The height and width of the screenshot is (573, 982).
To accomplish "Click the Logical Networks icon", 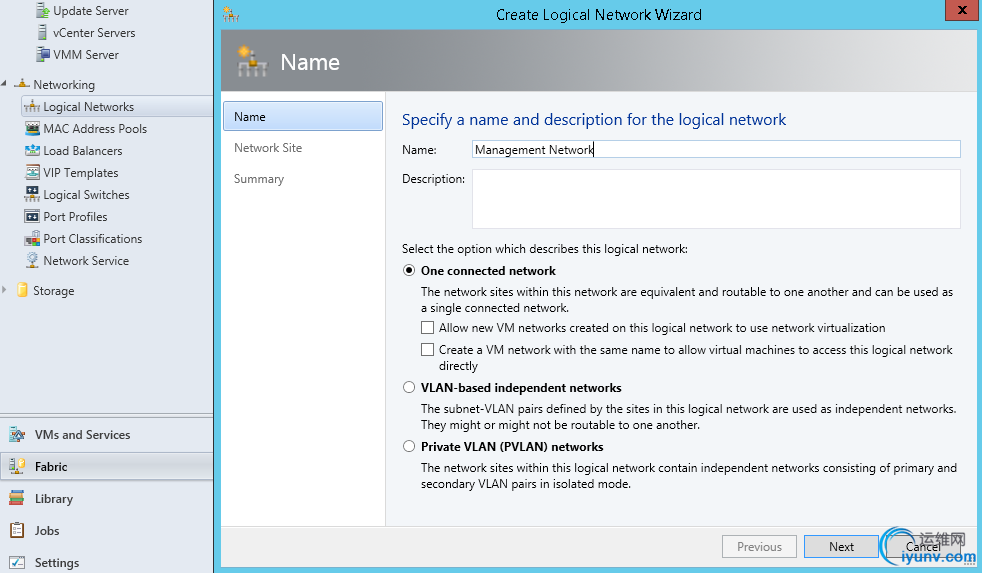I will 32,106.
